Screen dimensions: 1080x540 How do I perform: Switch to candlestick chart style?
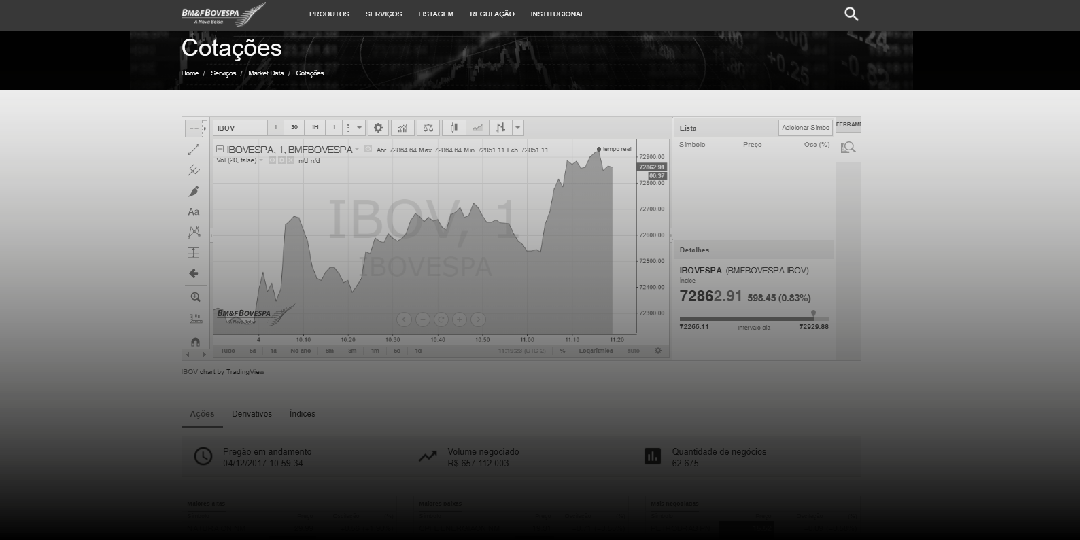coord(454,127)
